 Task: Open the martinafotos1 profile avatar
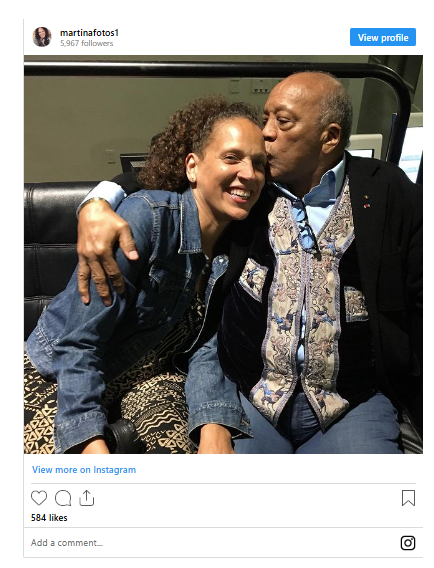click(42, 37)
